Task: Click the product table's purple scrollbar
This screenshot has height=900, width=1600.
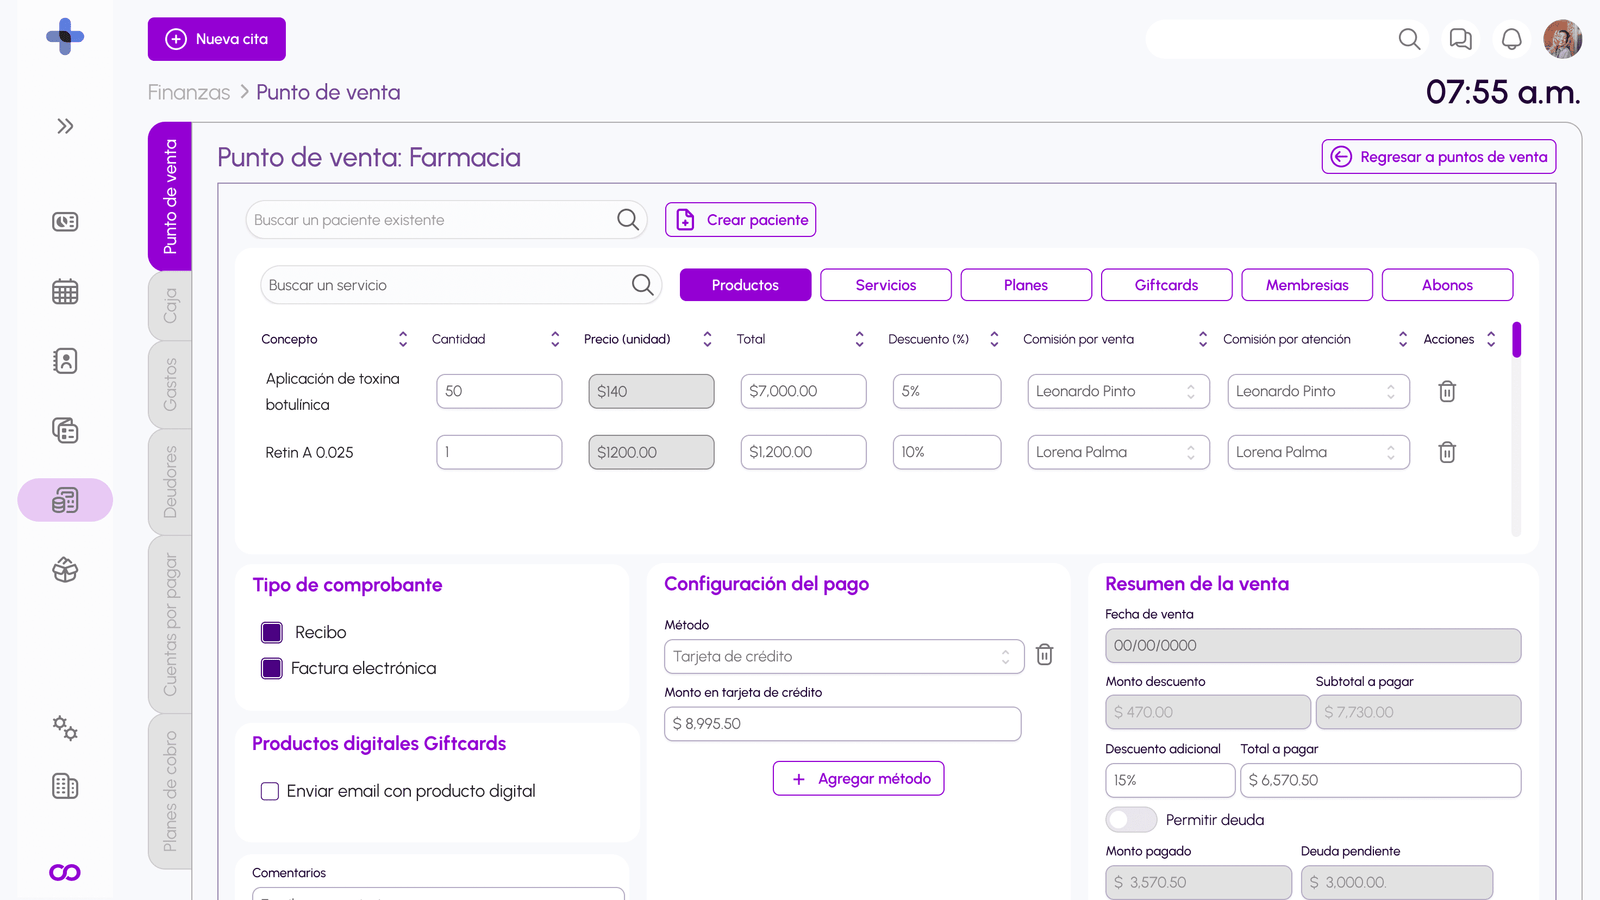Action: (x=1516, y=340)
